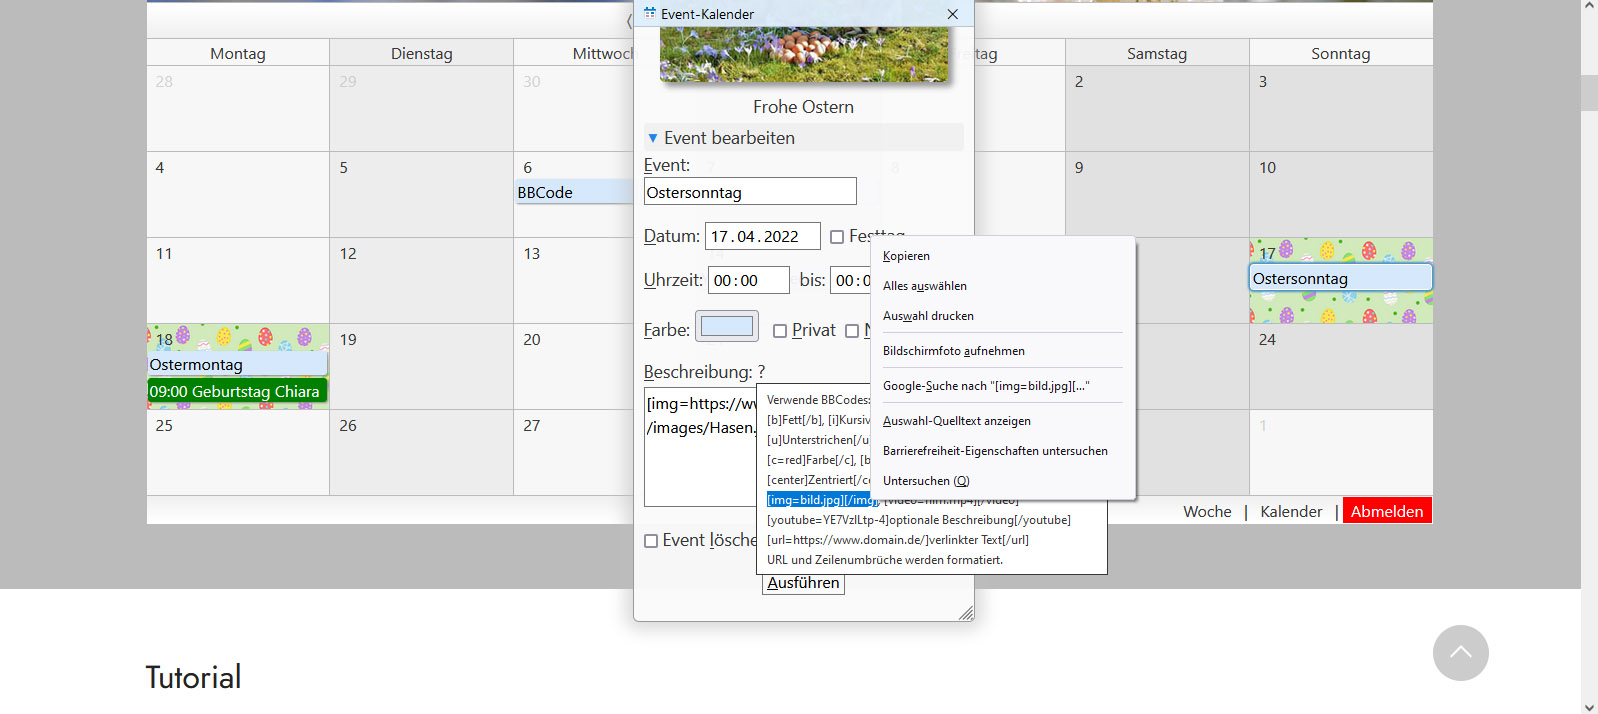Click the red Abmelden button
Viewport: 1598px width, 714px height.
pos(1386,511)
